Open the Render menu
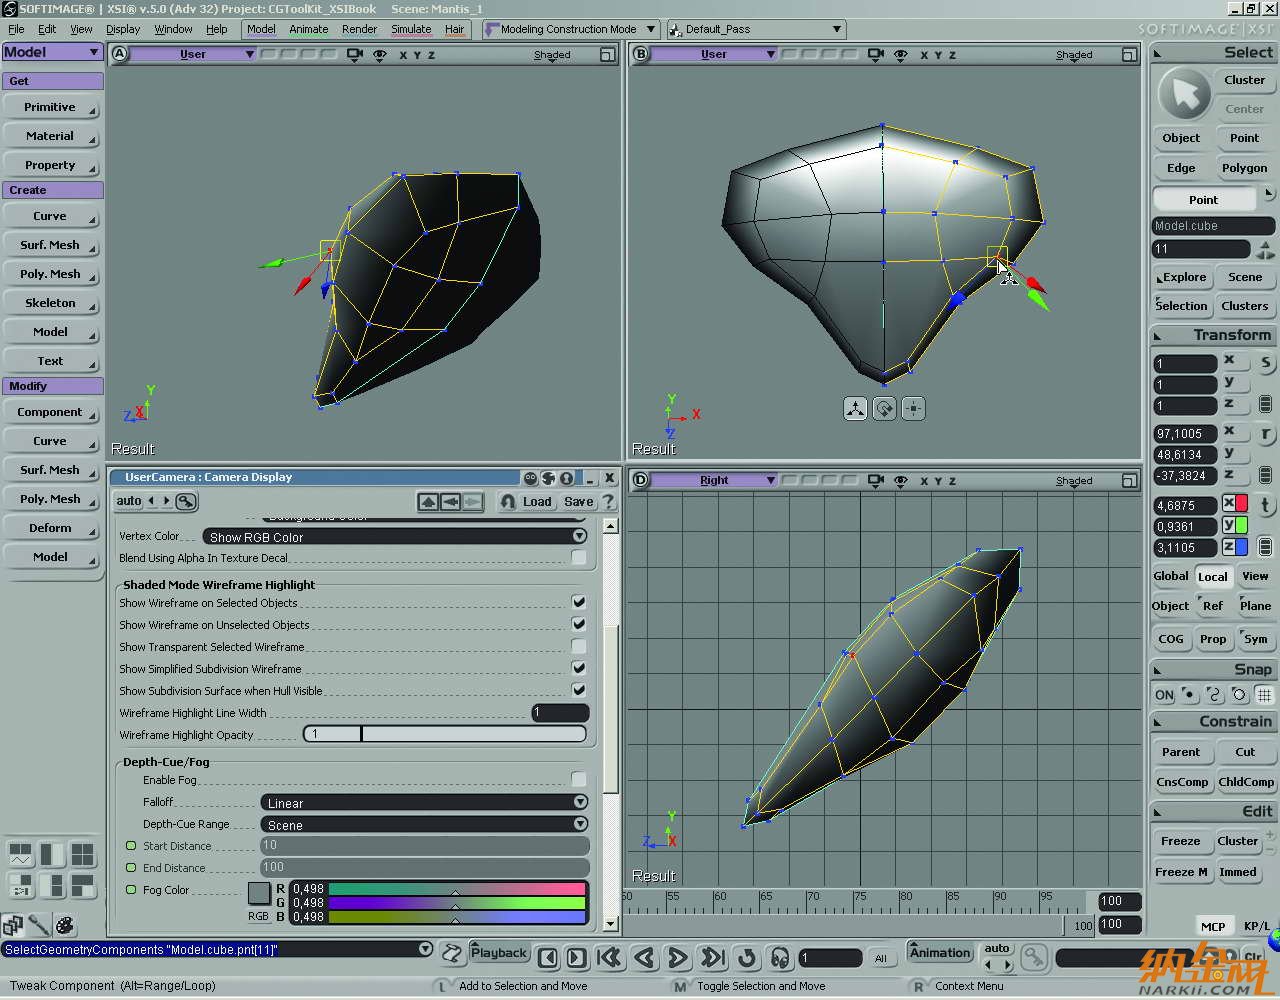1280x1000 pixels. 359,29
